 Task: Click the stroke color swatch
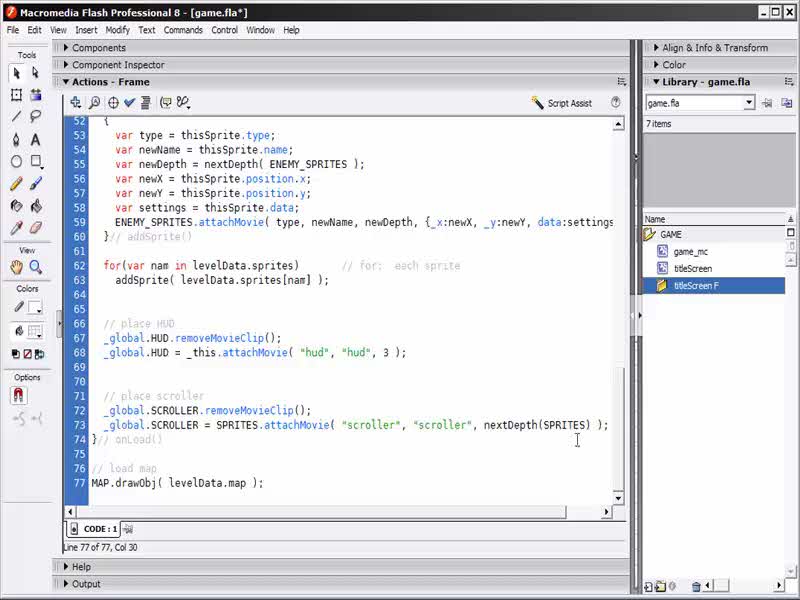click(x=35, y=307)
